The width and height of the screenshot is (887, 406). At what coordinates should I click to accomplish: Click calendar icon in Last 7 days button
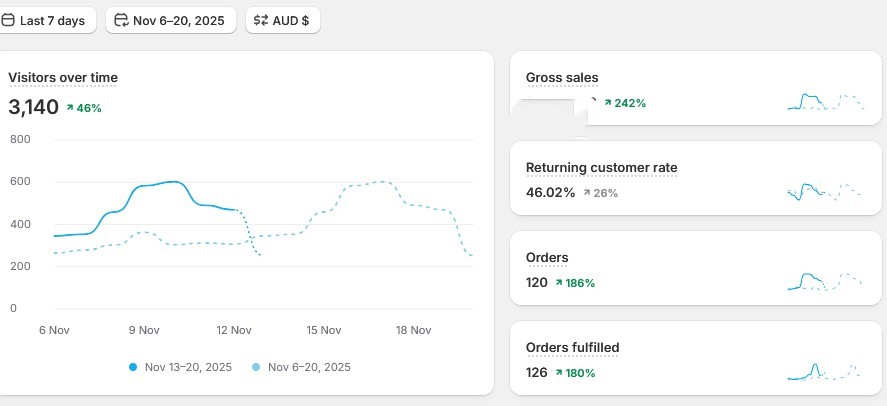click(x=8, y=20)
